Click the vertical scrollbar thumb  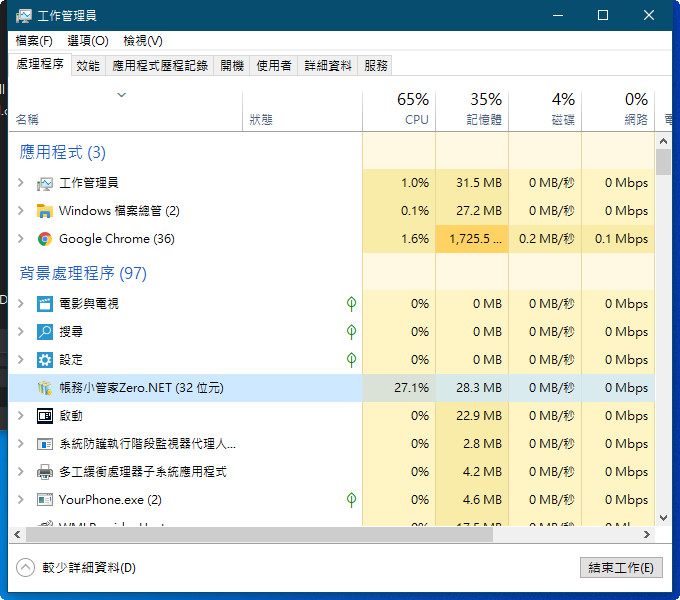tap(663, 162)
